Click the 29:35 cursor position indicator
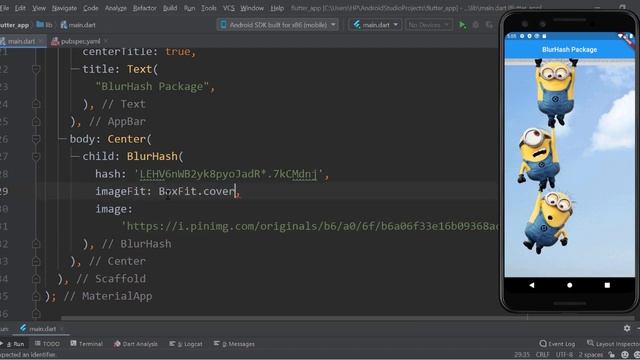 (522, 355)
